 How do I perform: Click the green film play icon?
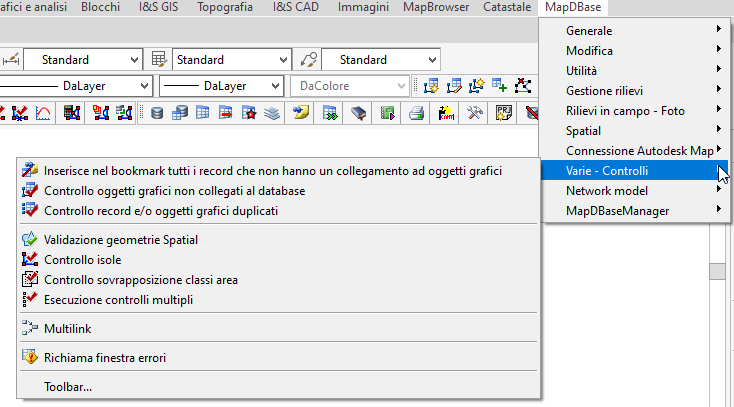pyautogui.click(x=388, y=113)
